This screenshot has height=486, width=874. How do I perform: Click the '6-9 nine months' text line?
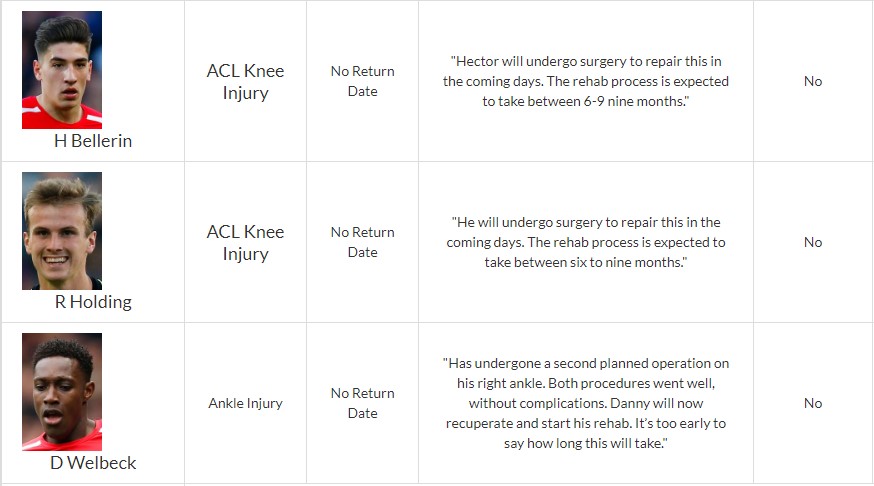tap(586, 101)
